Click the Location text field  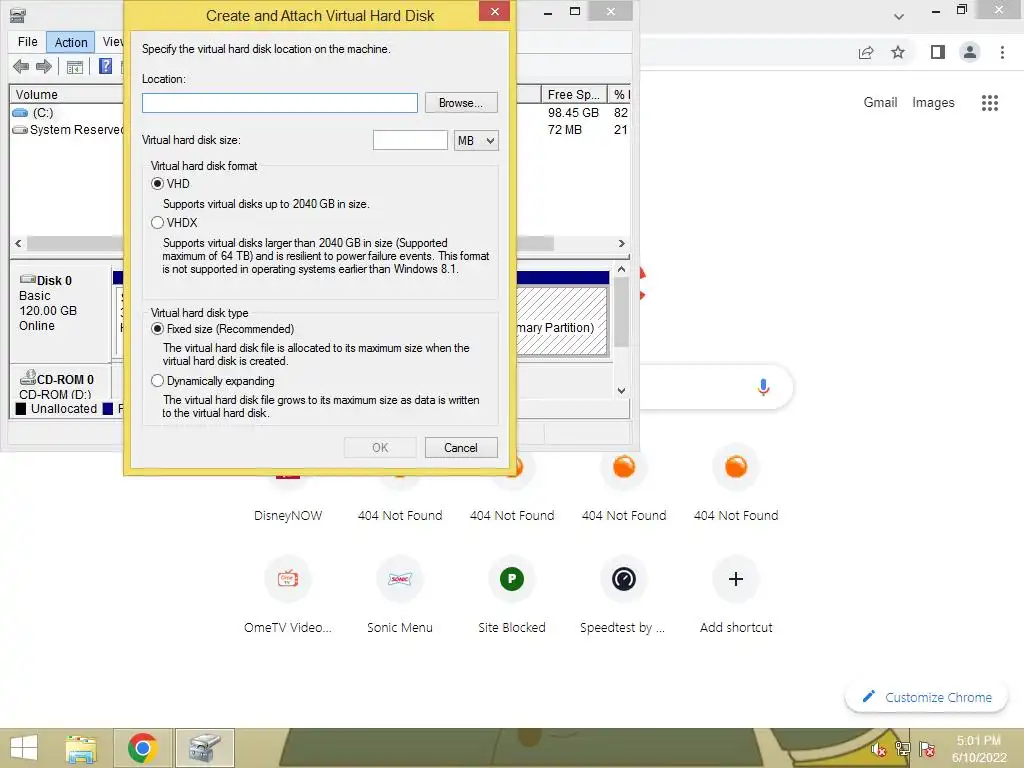(280, 103)
